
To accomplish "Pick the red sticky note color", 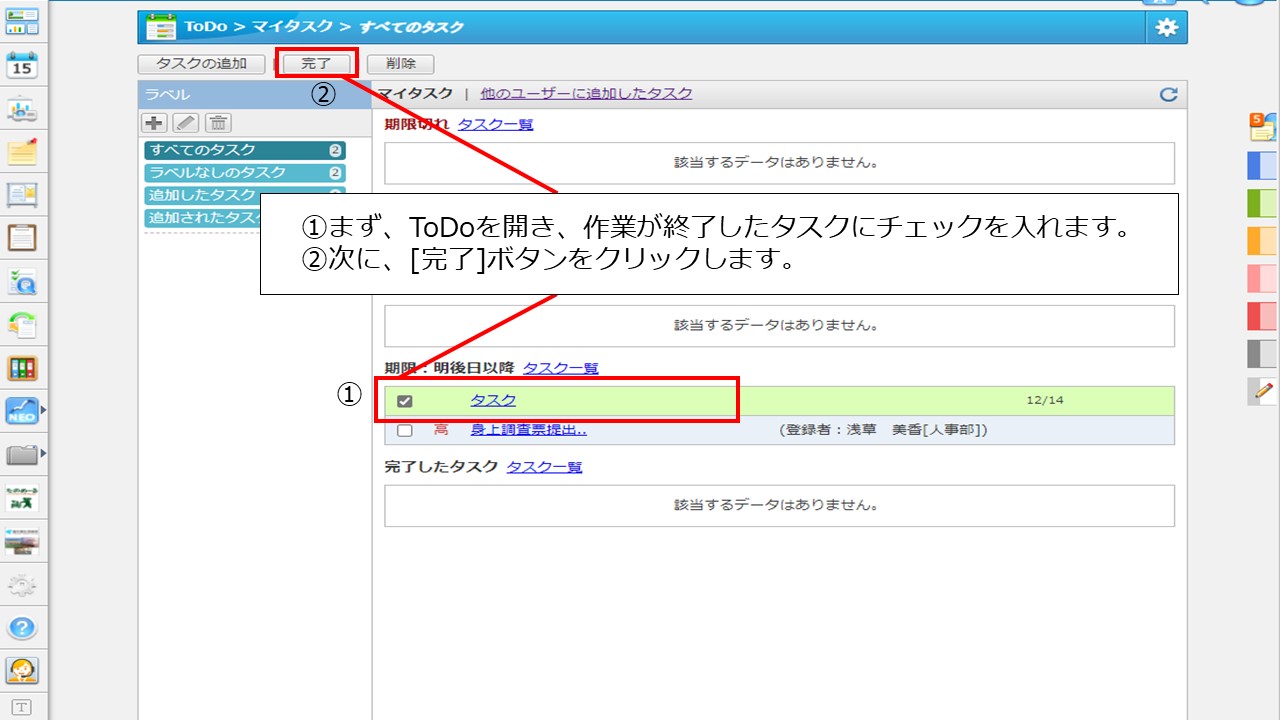I will [x=1263, y=316].
